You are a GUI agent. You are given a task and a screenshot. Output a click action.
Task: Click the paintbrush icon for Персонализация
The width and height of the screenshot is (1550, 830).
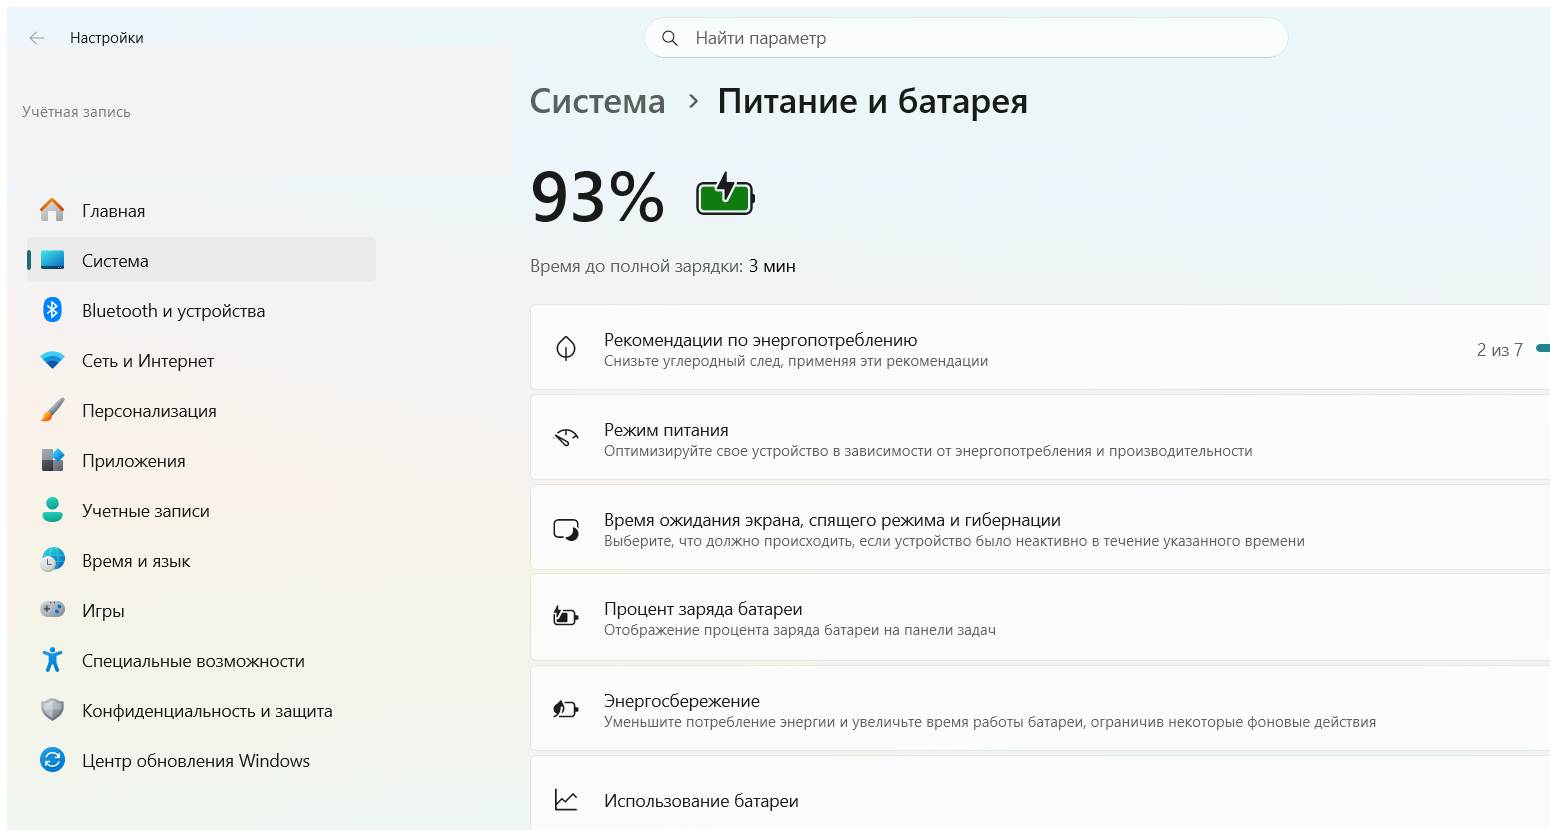pyautogui.click(x=52, y=410)
